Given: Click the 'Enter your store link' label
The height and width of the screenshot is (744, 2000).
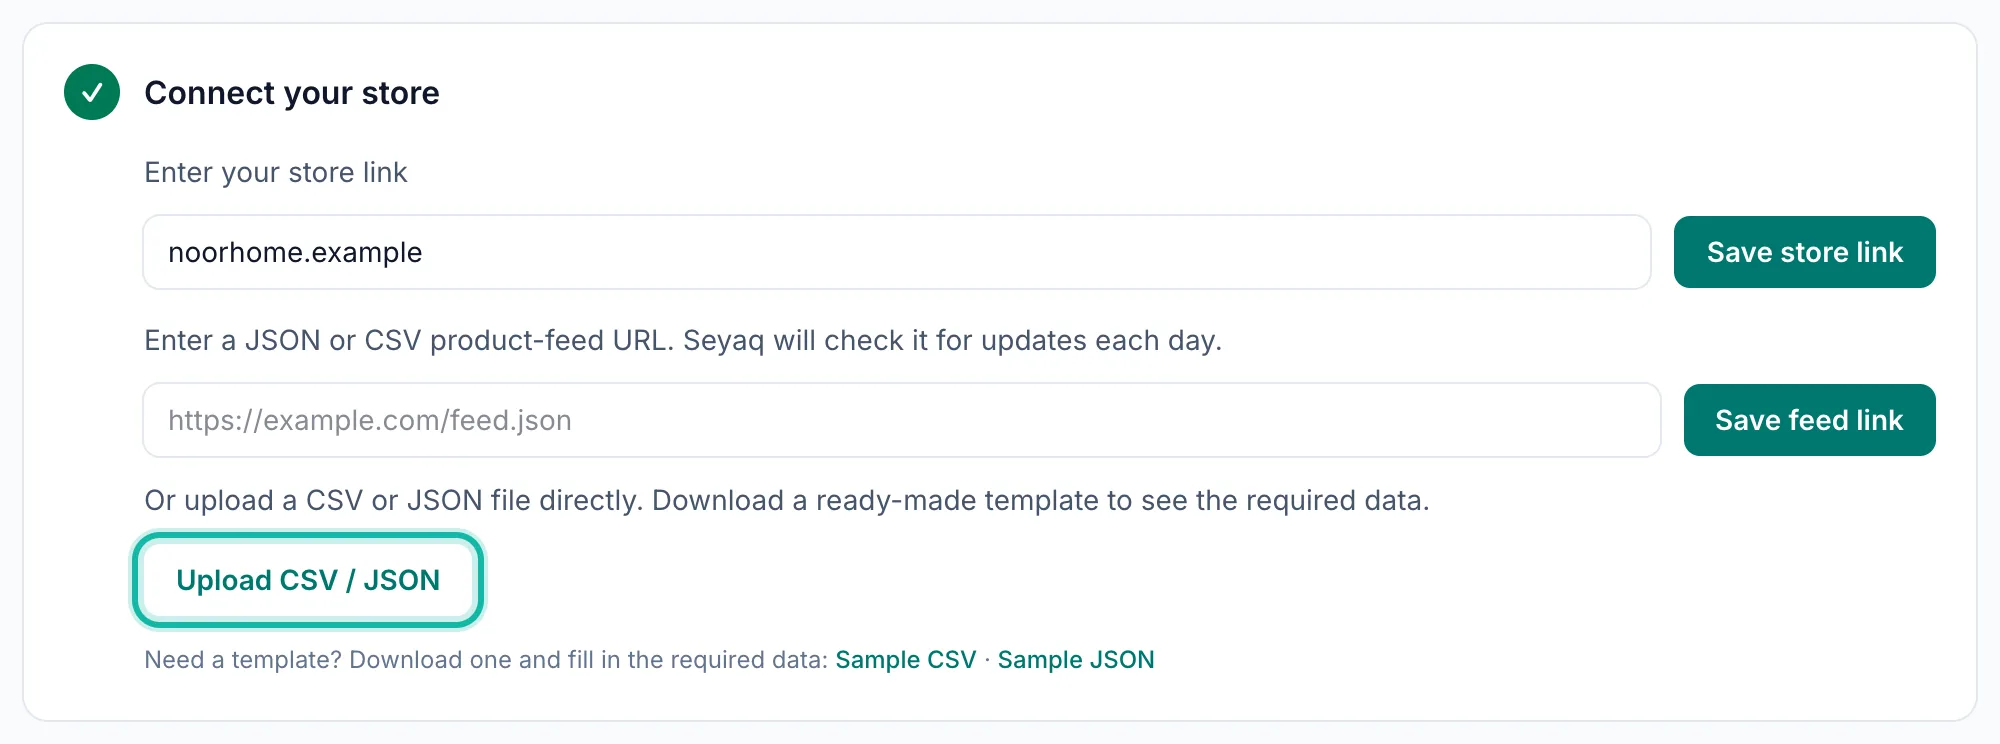Looking at the screenshot, I should (276, 173).
